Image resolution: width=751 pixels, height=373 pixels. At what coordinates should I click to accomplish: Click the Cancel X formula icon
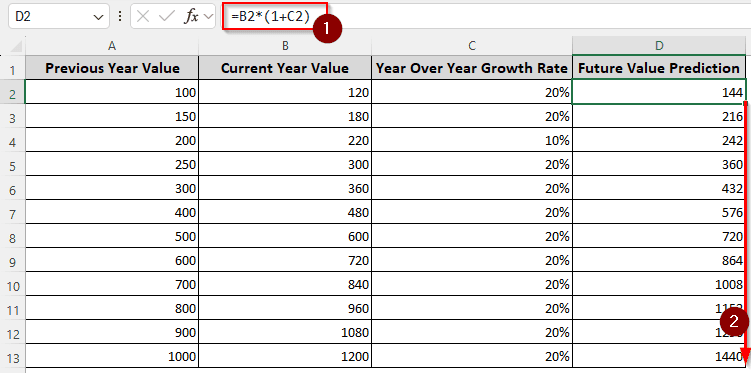click(x=143, y=17)
